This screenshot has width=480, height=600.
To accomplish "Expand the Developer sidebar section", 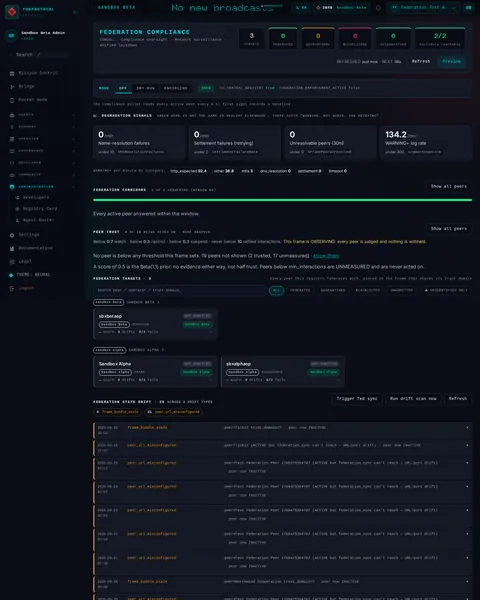I will (73, 163).
